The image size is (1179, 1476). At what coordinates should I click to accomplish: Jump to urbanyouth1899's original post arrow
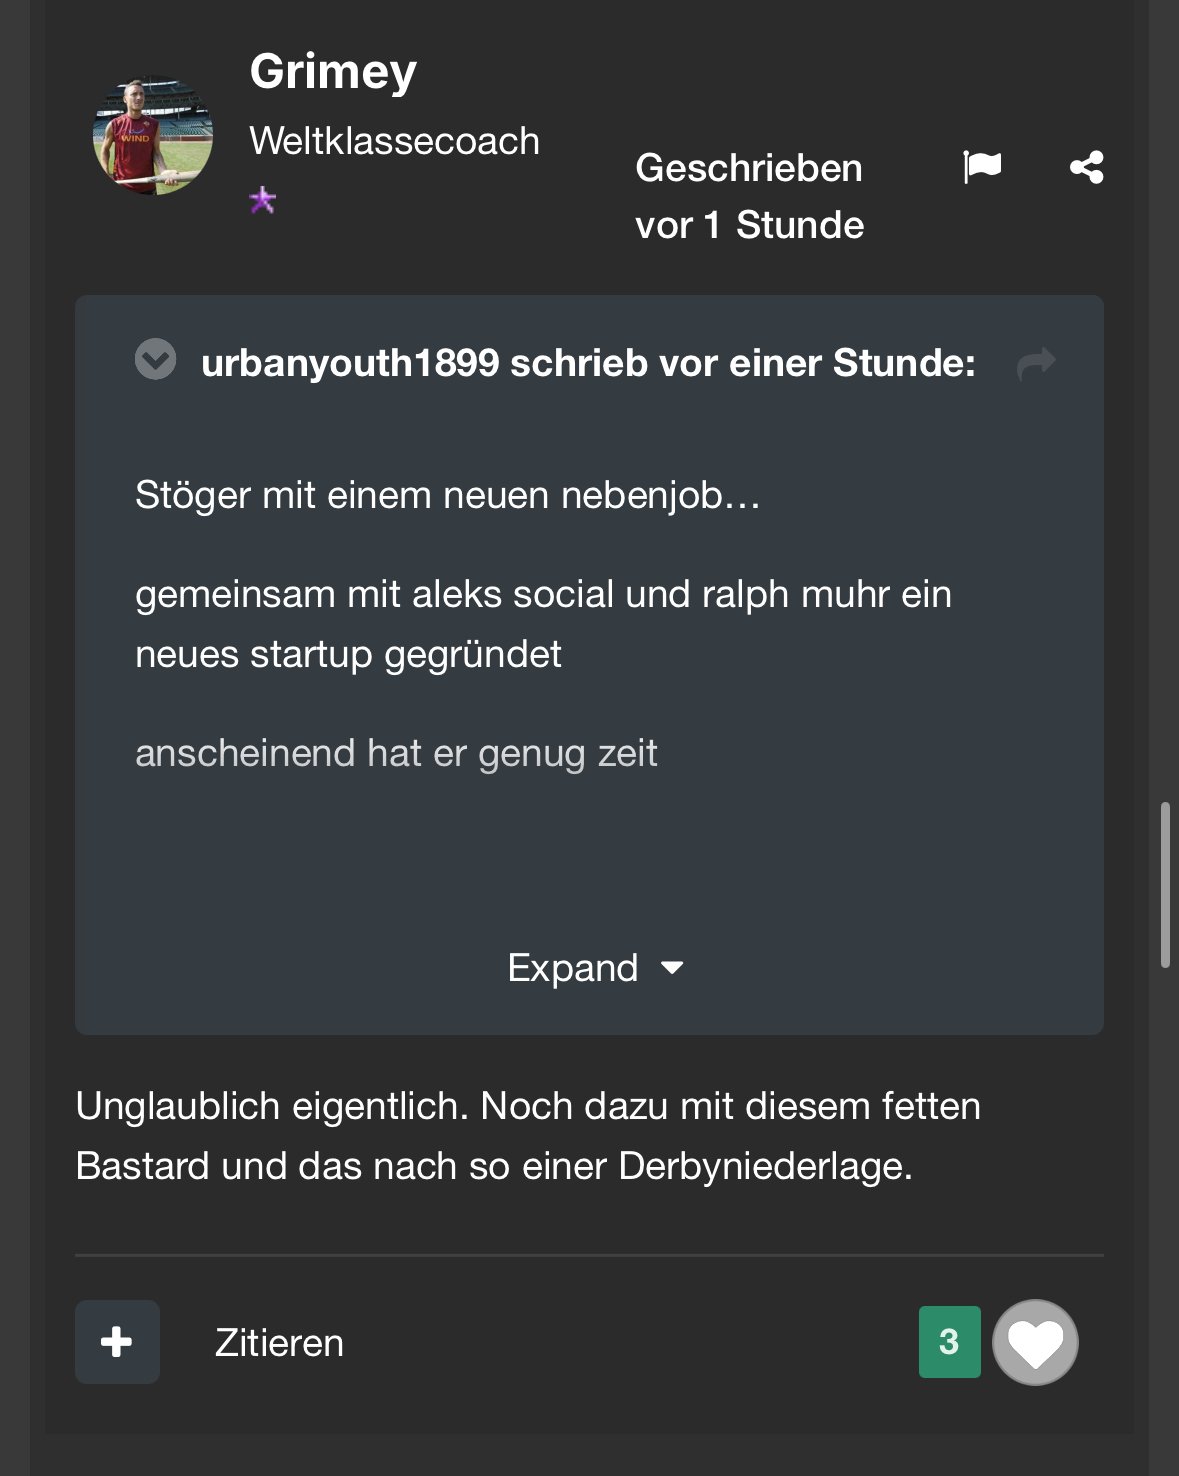click(x=1036, y=363)
